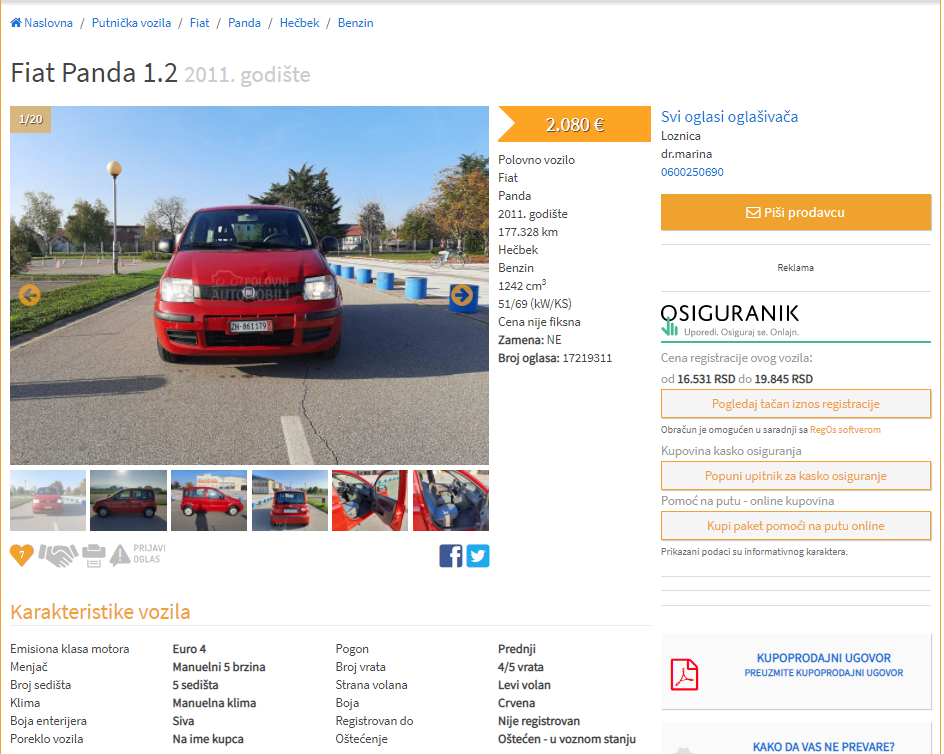944x754 pixels.
Task: Click Nije registrovan value
Action: point(539,721)
